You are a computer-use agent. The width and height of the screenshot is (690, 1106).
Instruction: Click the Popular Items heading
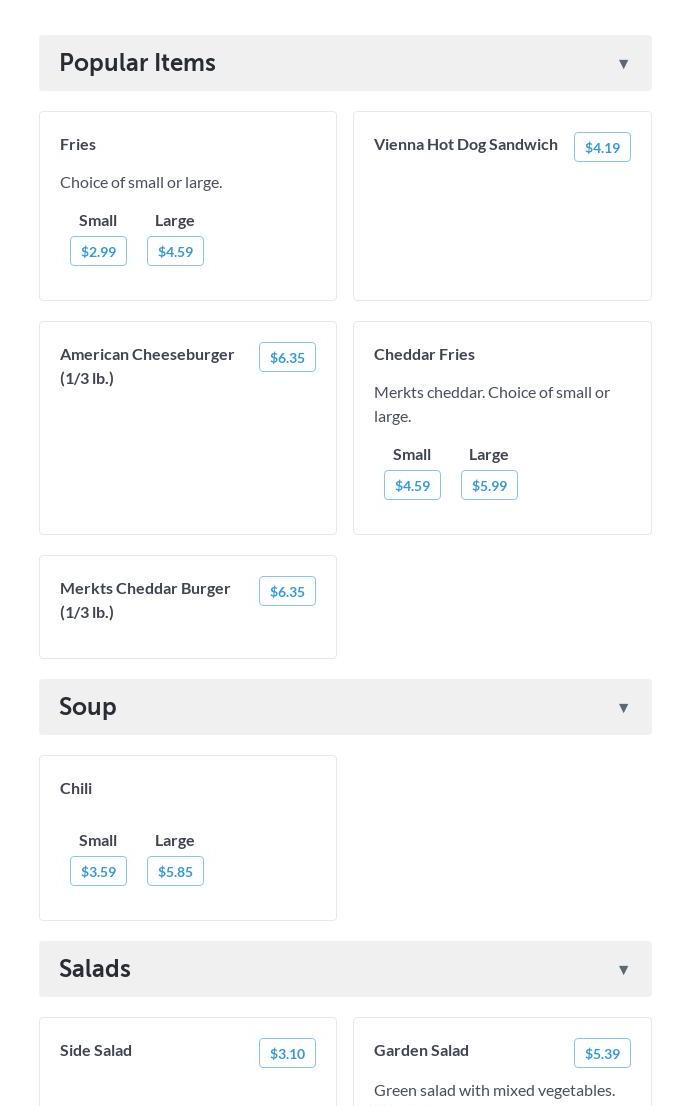(x=137, y=63)
